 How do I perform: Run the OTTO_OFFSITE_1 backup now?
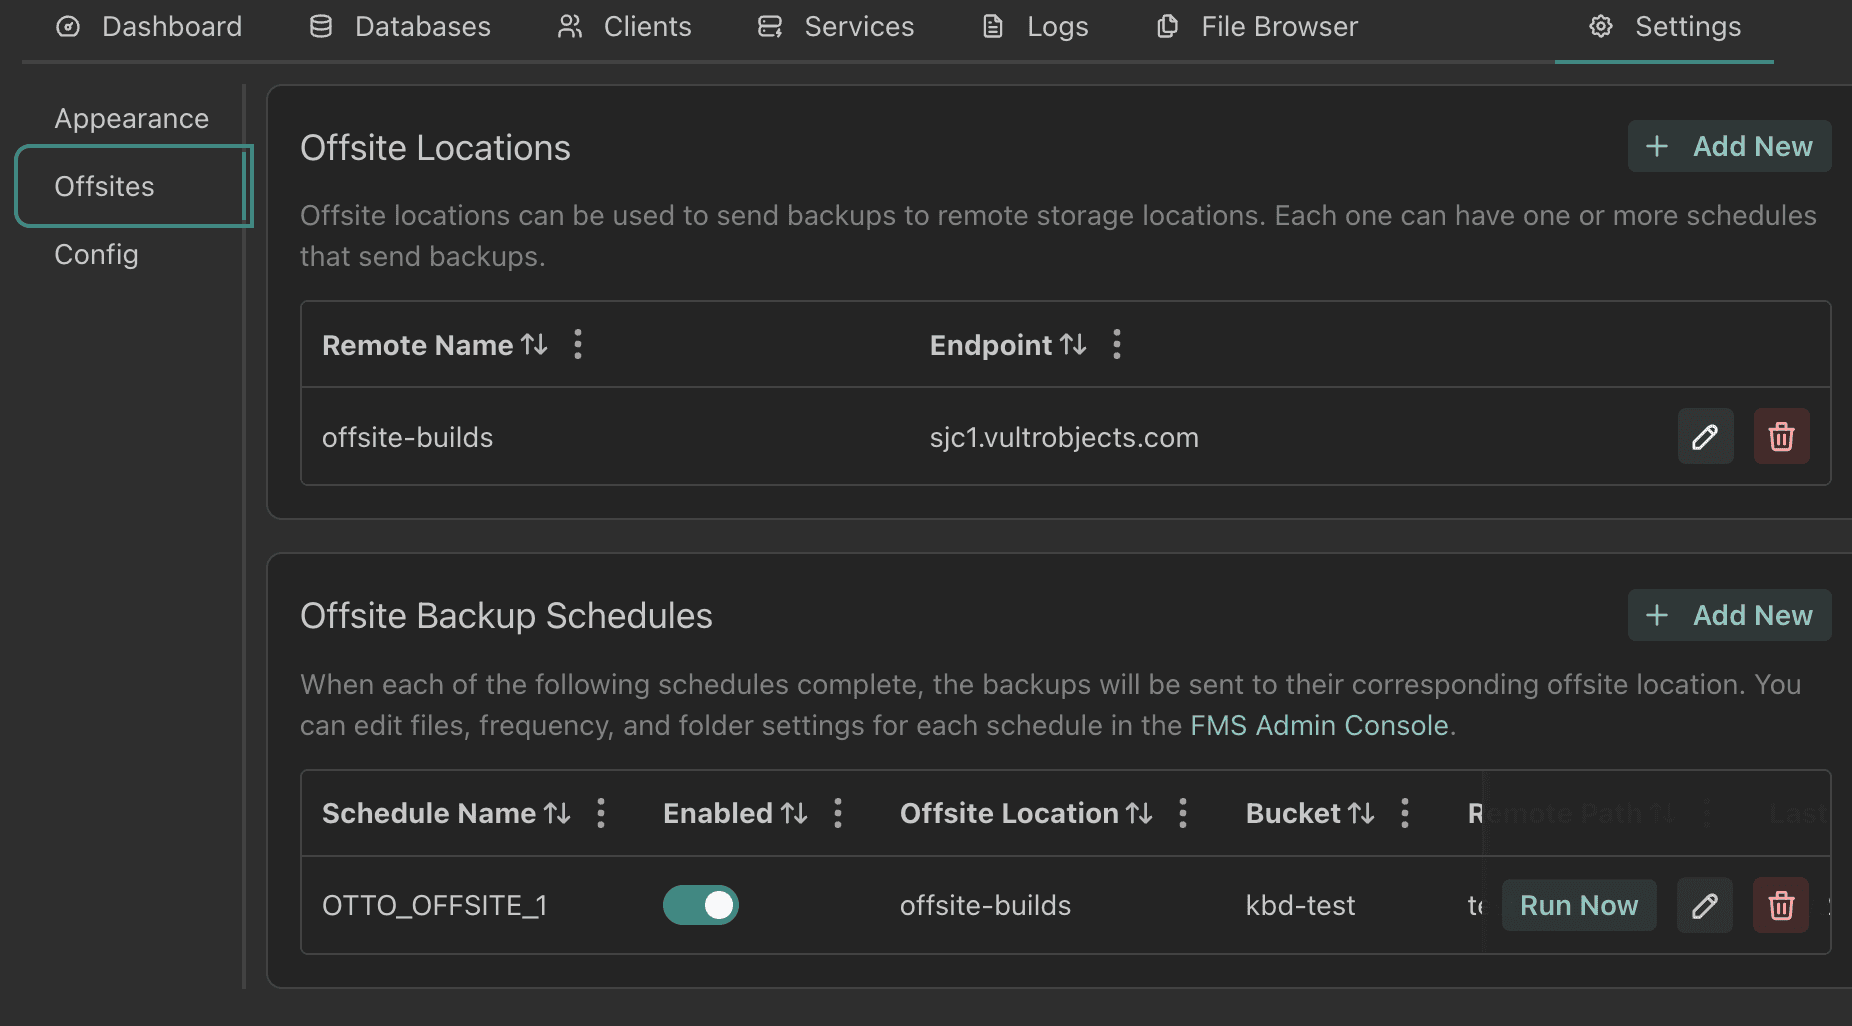1578,906
